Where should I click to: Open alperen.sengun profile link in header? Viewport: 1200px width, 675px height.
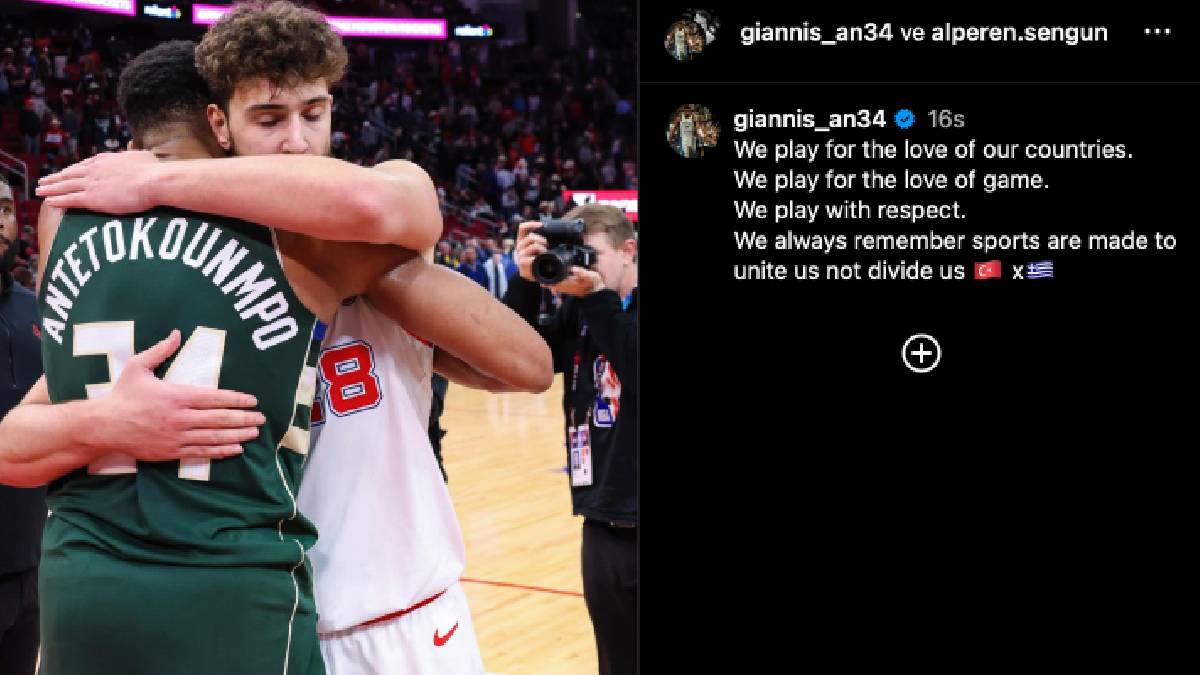[1019, 33]
